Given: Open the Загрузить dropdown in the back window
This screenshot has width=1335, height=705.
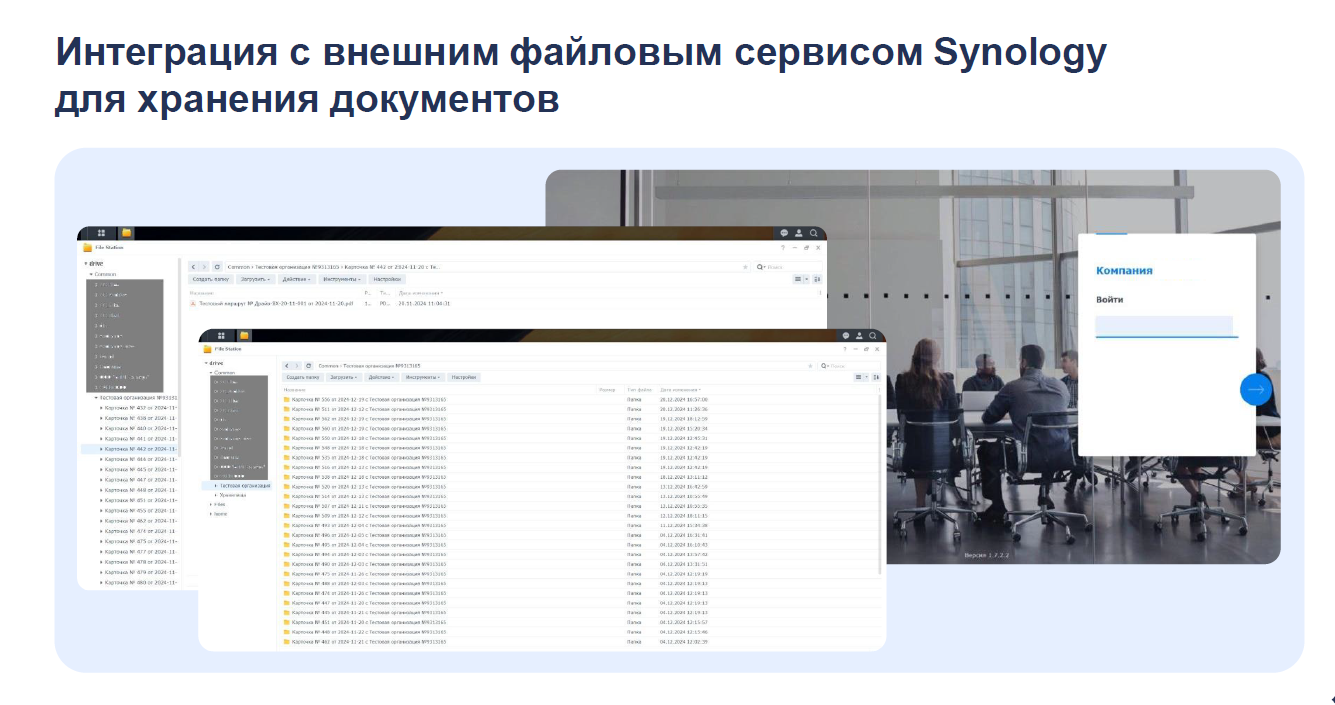Looking at the screenshot, I should coord(256,279).
